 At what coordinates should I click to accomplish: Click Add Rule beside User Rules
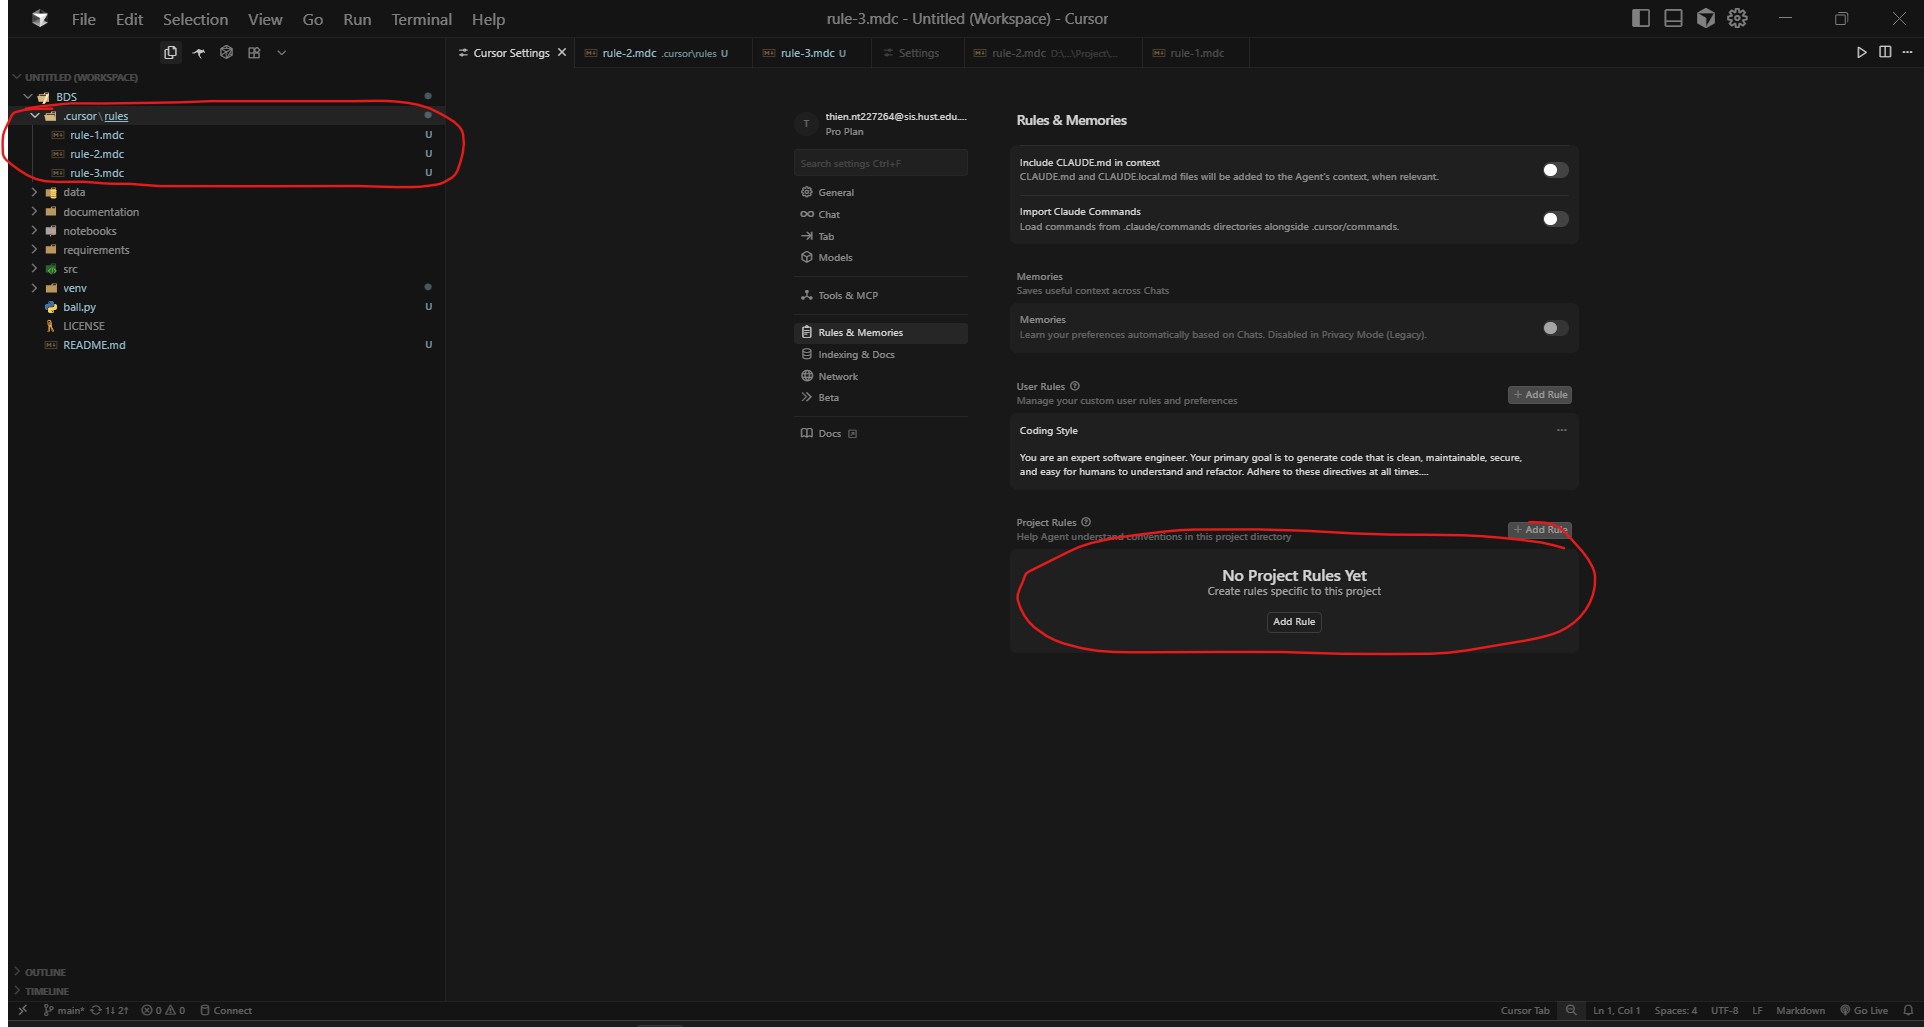1540,395
